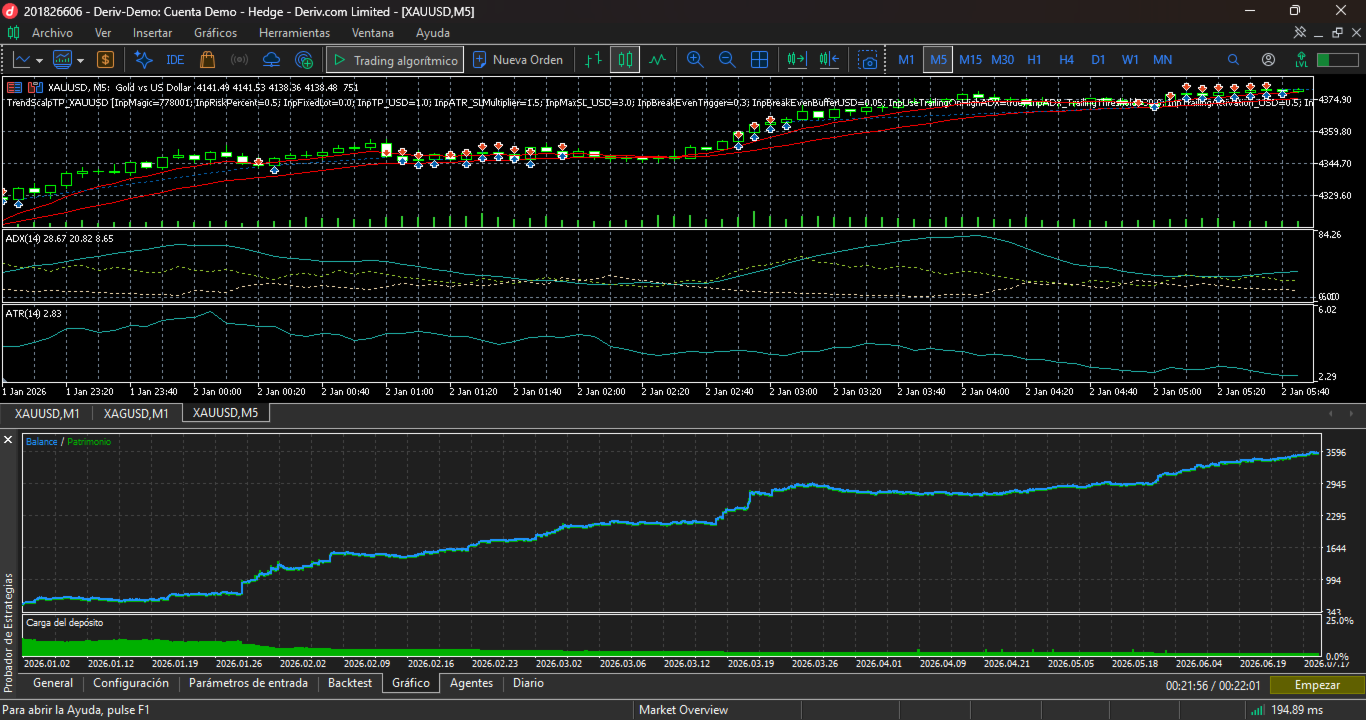
Task: Switch to the XAUUSD,M1 chart tab
Action: (47, 413)
